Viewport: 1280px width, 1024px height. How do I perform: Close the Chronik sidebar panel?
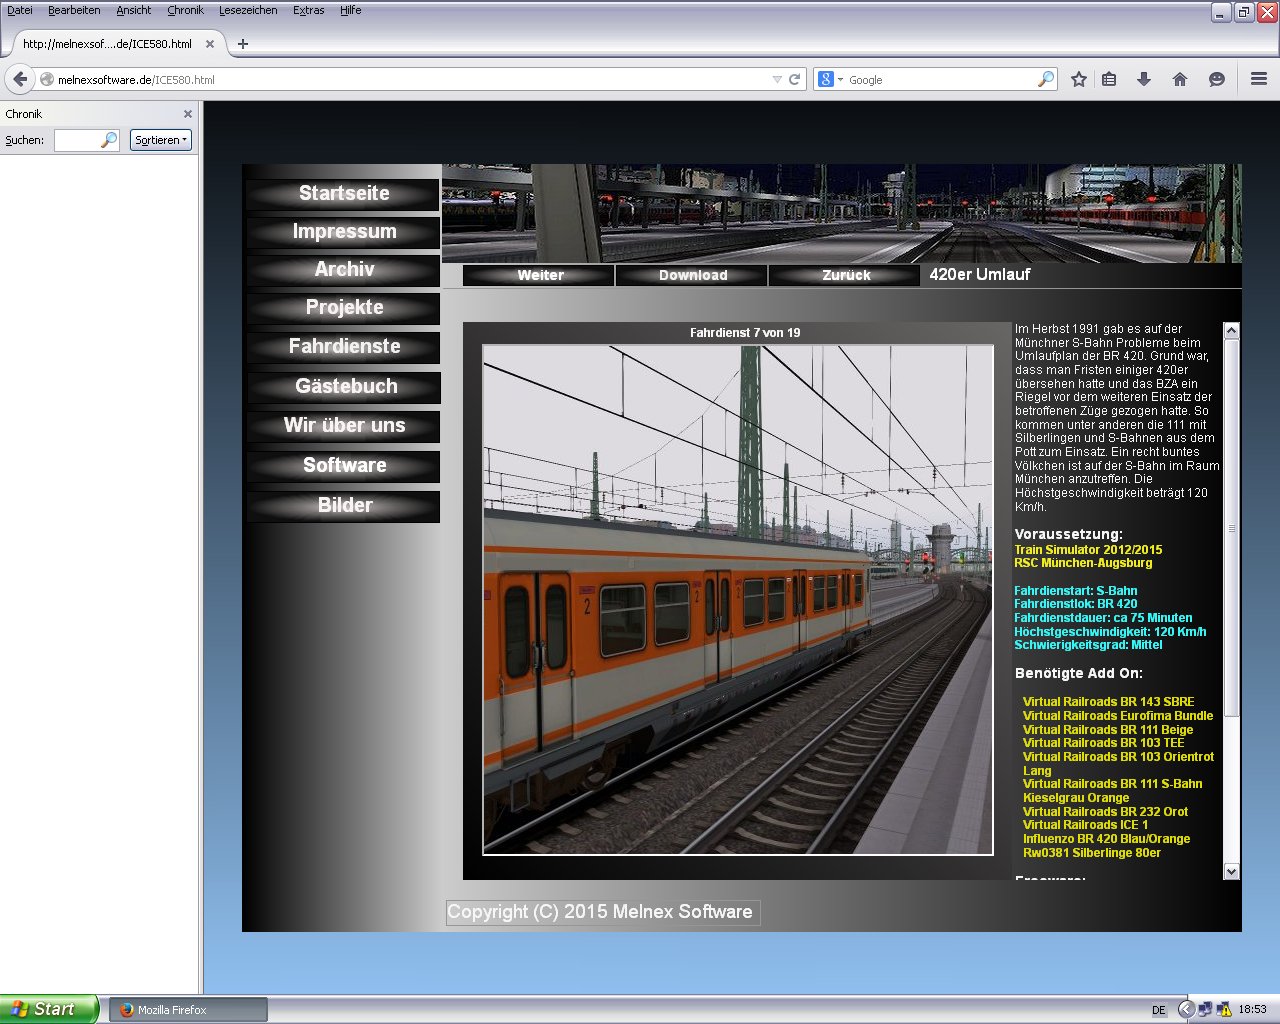187,114
